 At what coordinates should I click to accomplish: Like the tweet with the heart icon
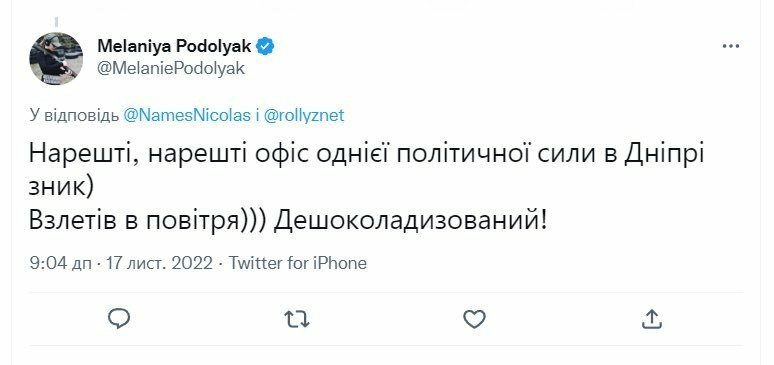[x=474, y=319]
